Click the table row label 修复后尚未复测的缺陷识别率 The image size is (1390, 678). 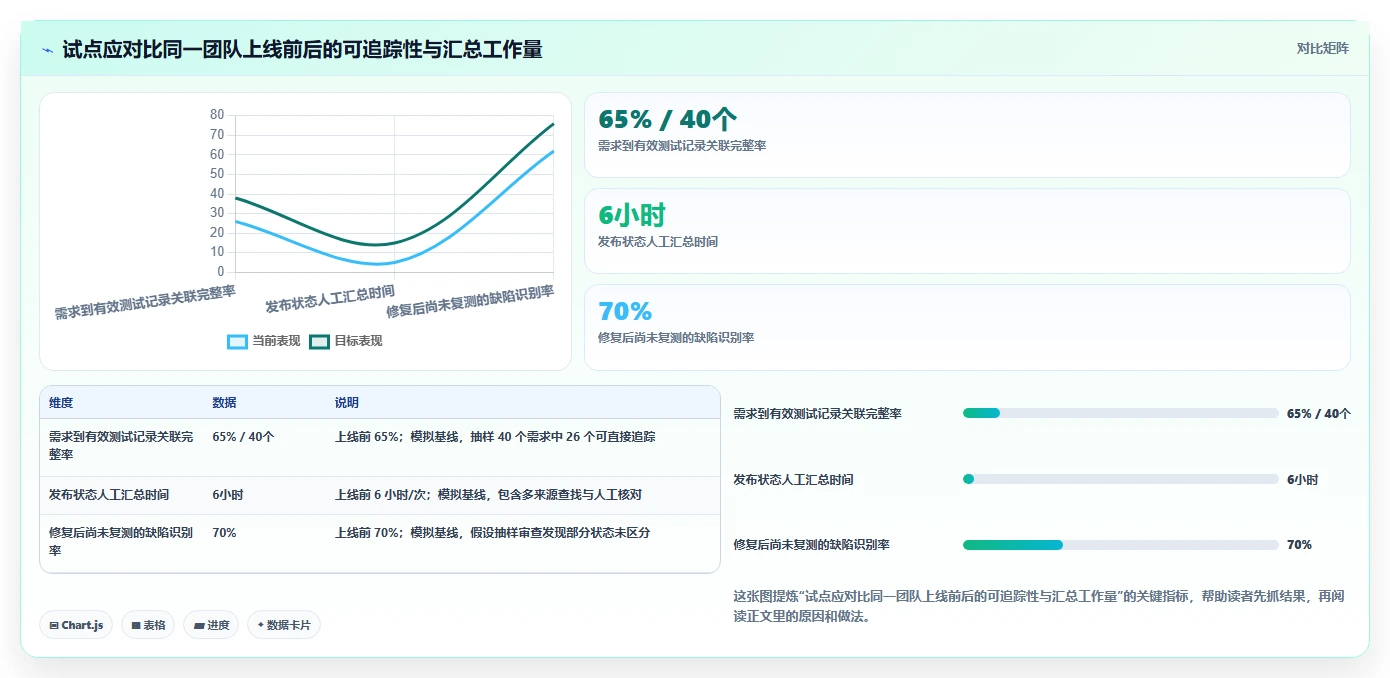tap(121, 542)
